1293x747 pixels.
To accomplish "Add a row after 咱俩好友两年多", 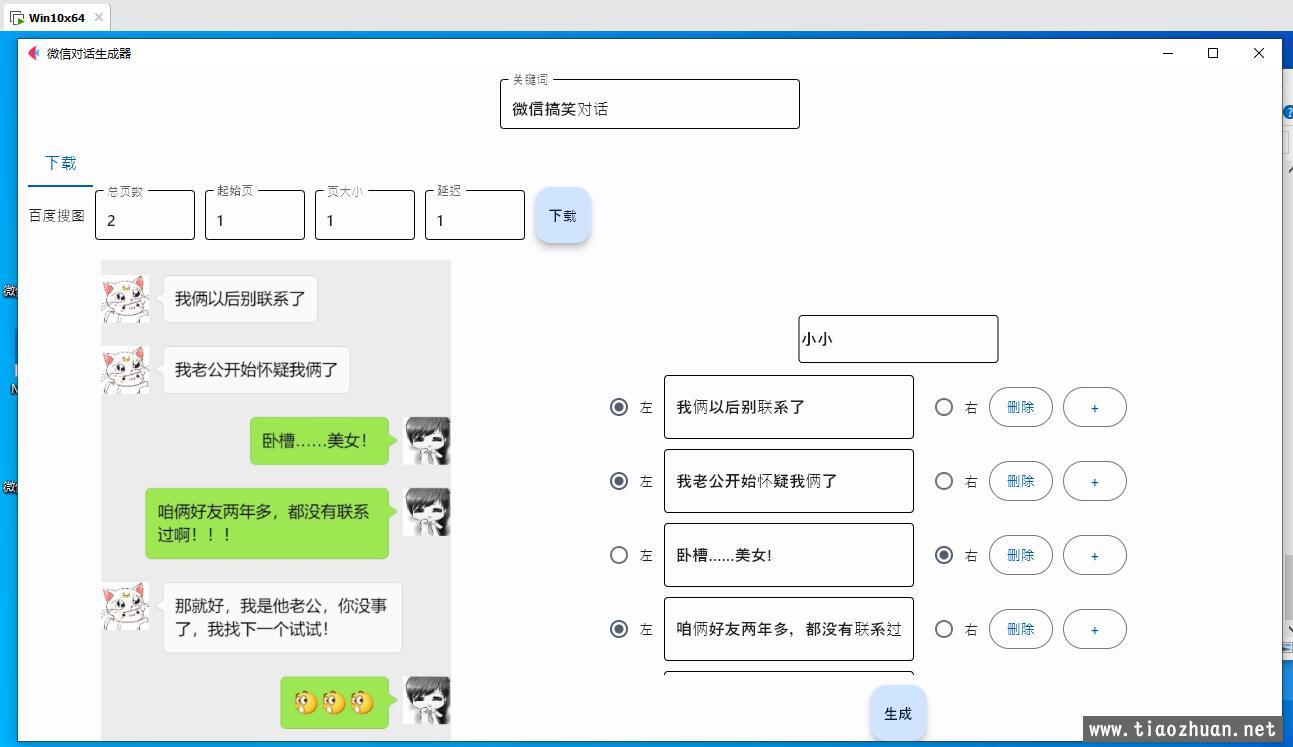I will tap(1095, 629).
